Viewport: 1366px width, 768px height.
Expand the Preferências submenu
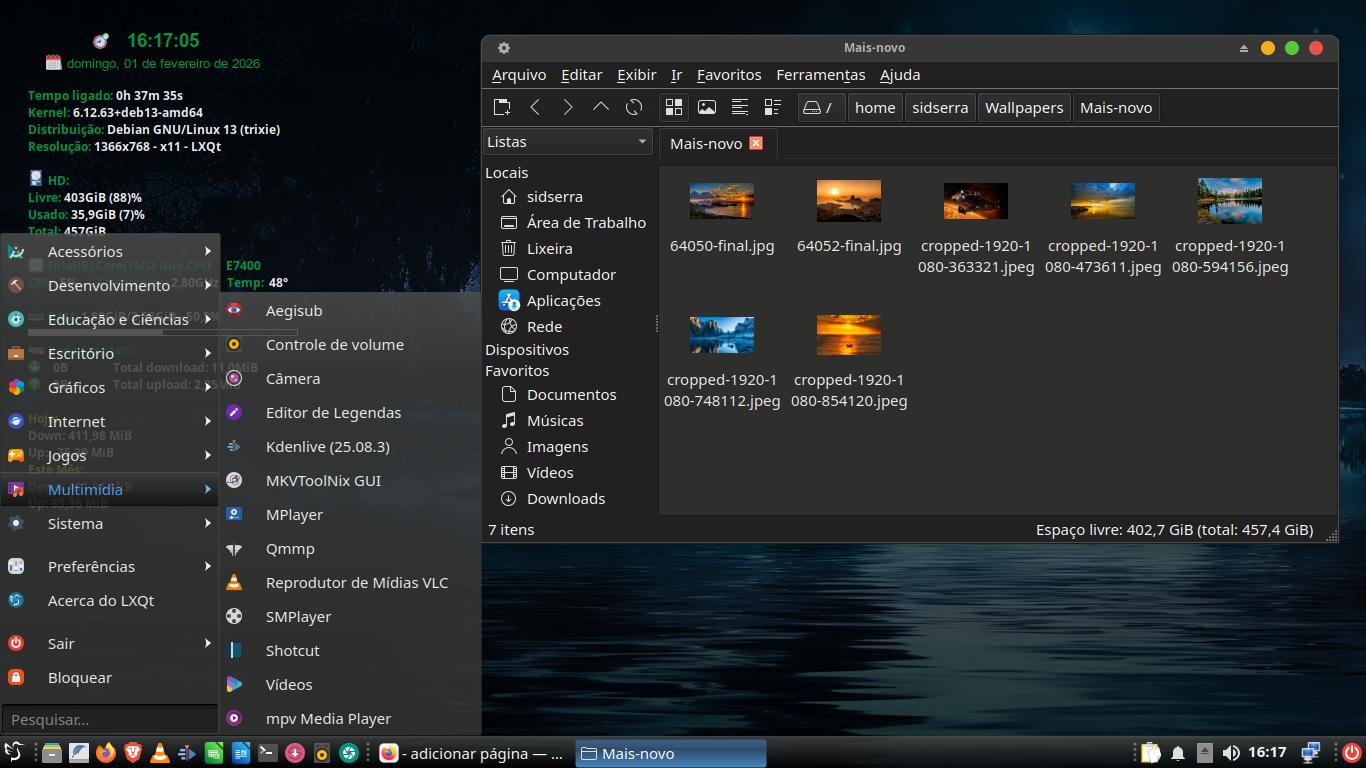coord(110,566)
